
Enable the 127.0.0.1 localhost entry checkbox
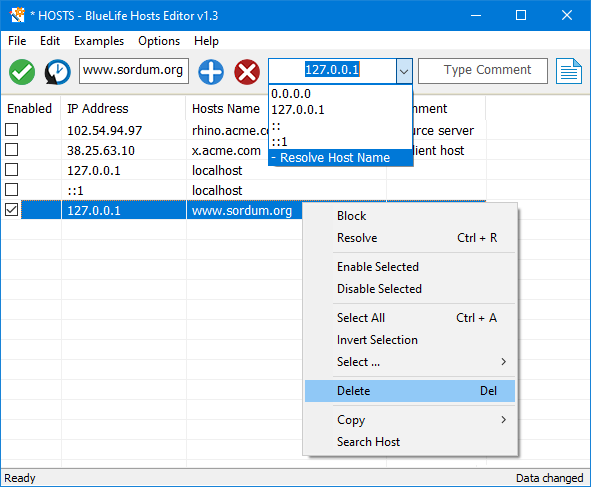[x=12, y=170]
